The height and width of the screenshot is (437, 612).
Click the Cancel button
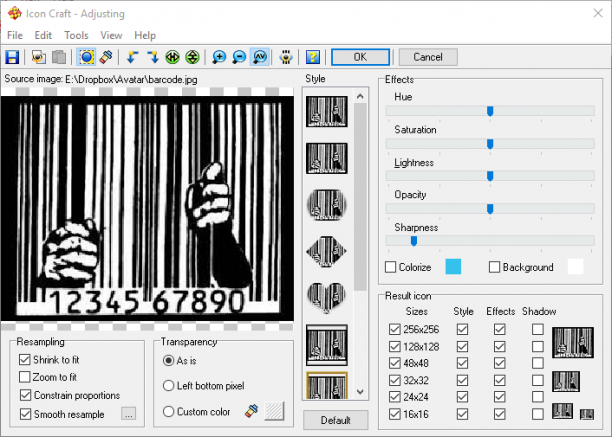point(428,57)
